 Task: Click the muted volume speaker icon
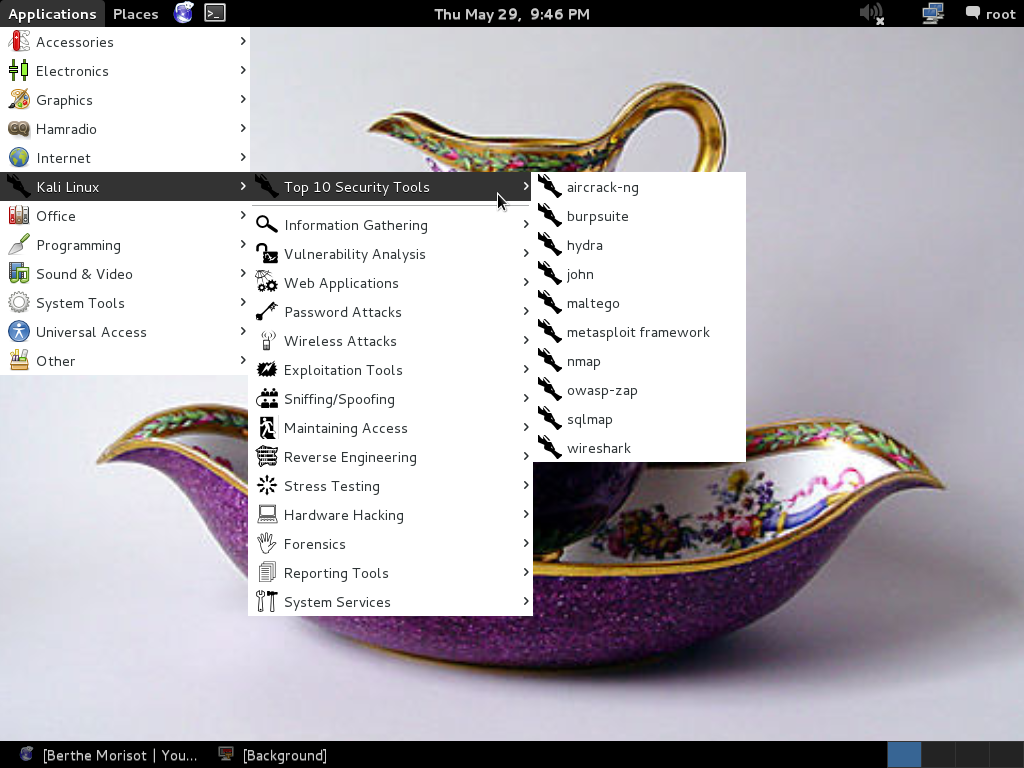[872, 13]
